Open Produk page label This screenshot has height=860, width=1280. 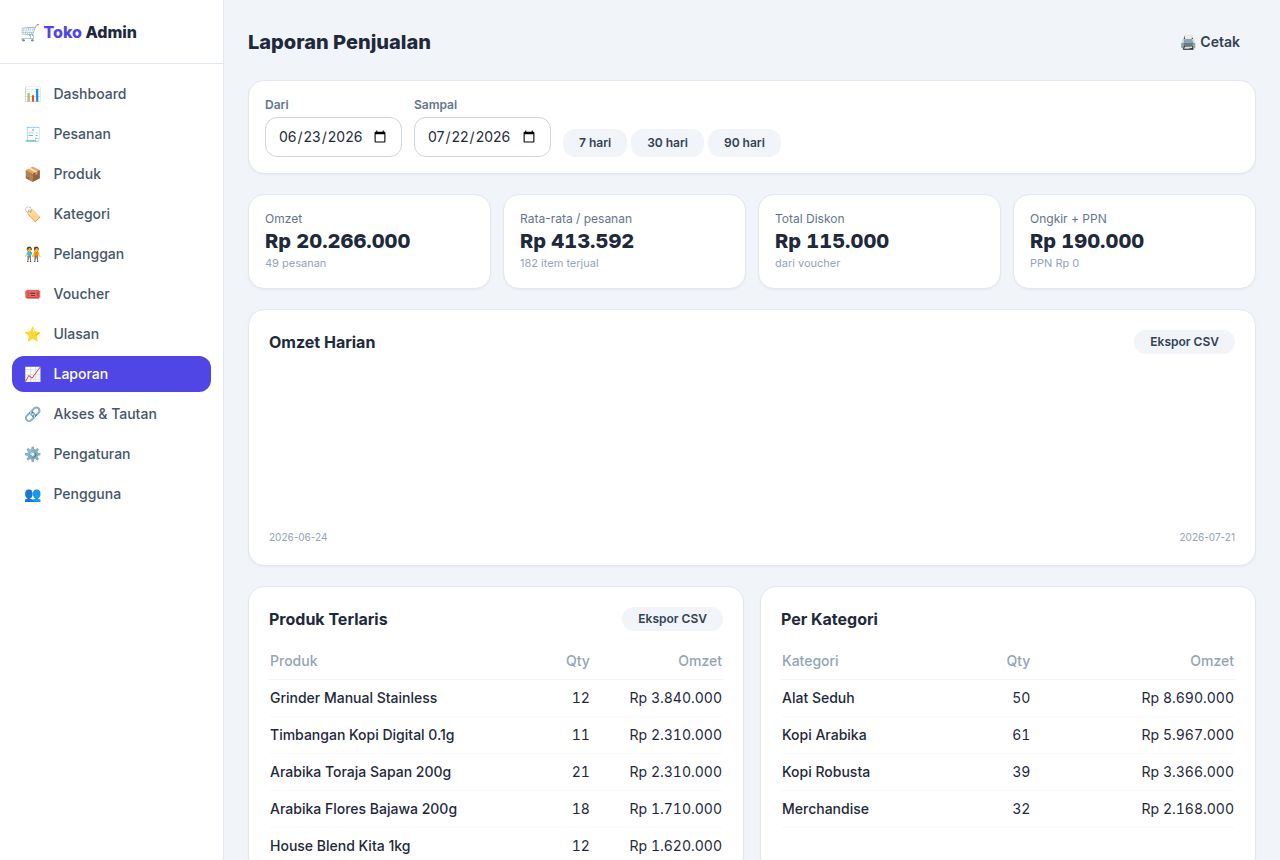coord(78,174)
